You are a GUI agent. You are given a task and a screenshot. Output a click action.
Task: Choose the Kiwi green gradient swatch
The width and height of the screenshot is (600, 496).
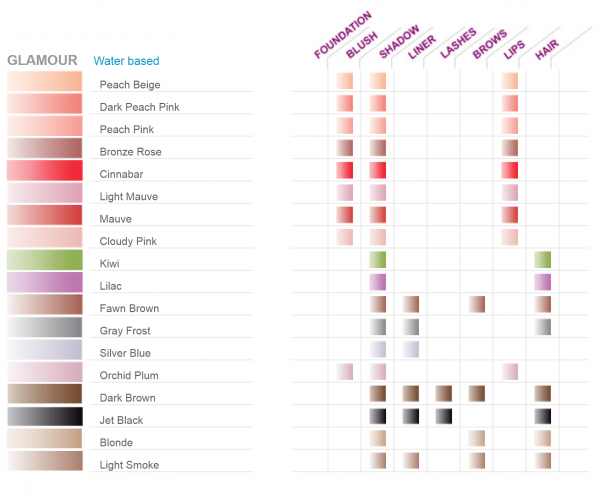point(44,260)
